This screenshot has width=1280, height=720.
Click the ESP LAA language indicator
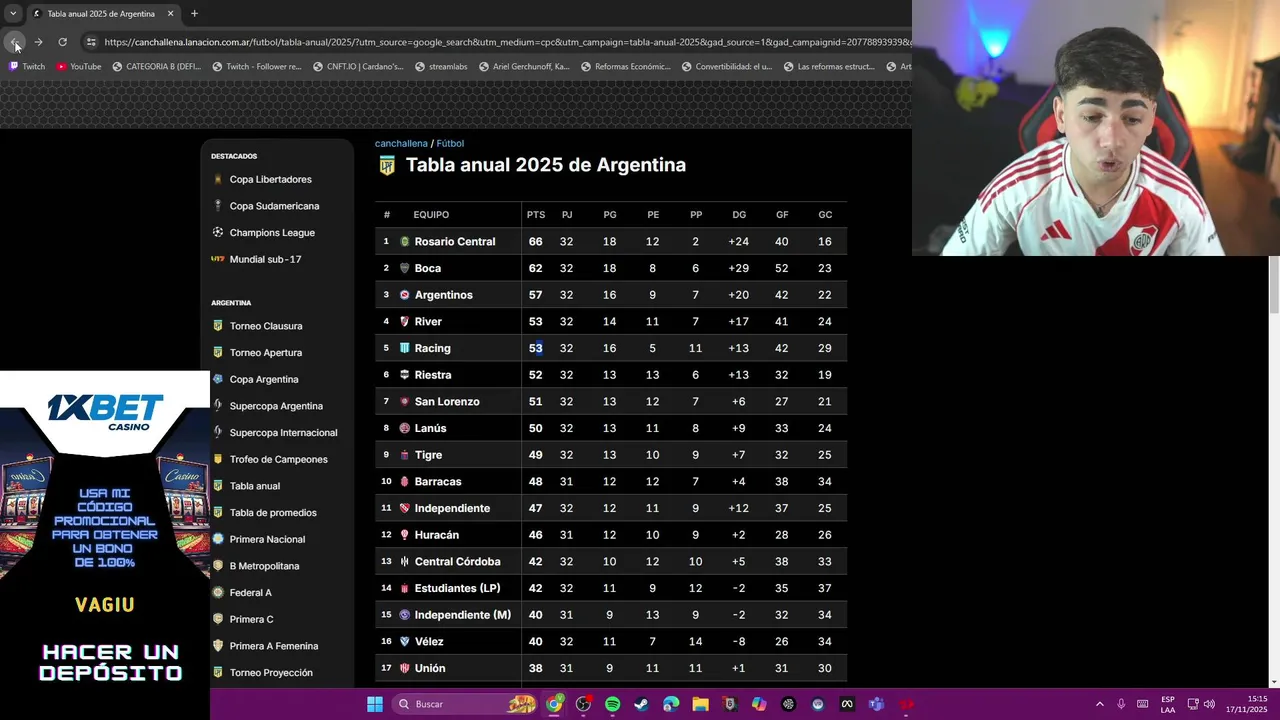[1168, 704]
